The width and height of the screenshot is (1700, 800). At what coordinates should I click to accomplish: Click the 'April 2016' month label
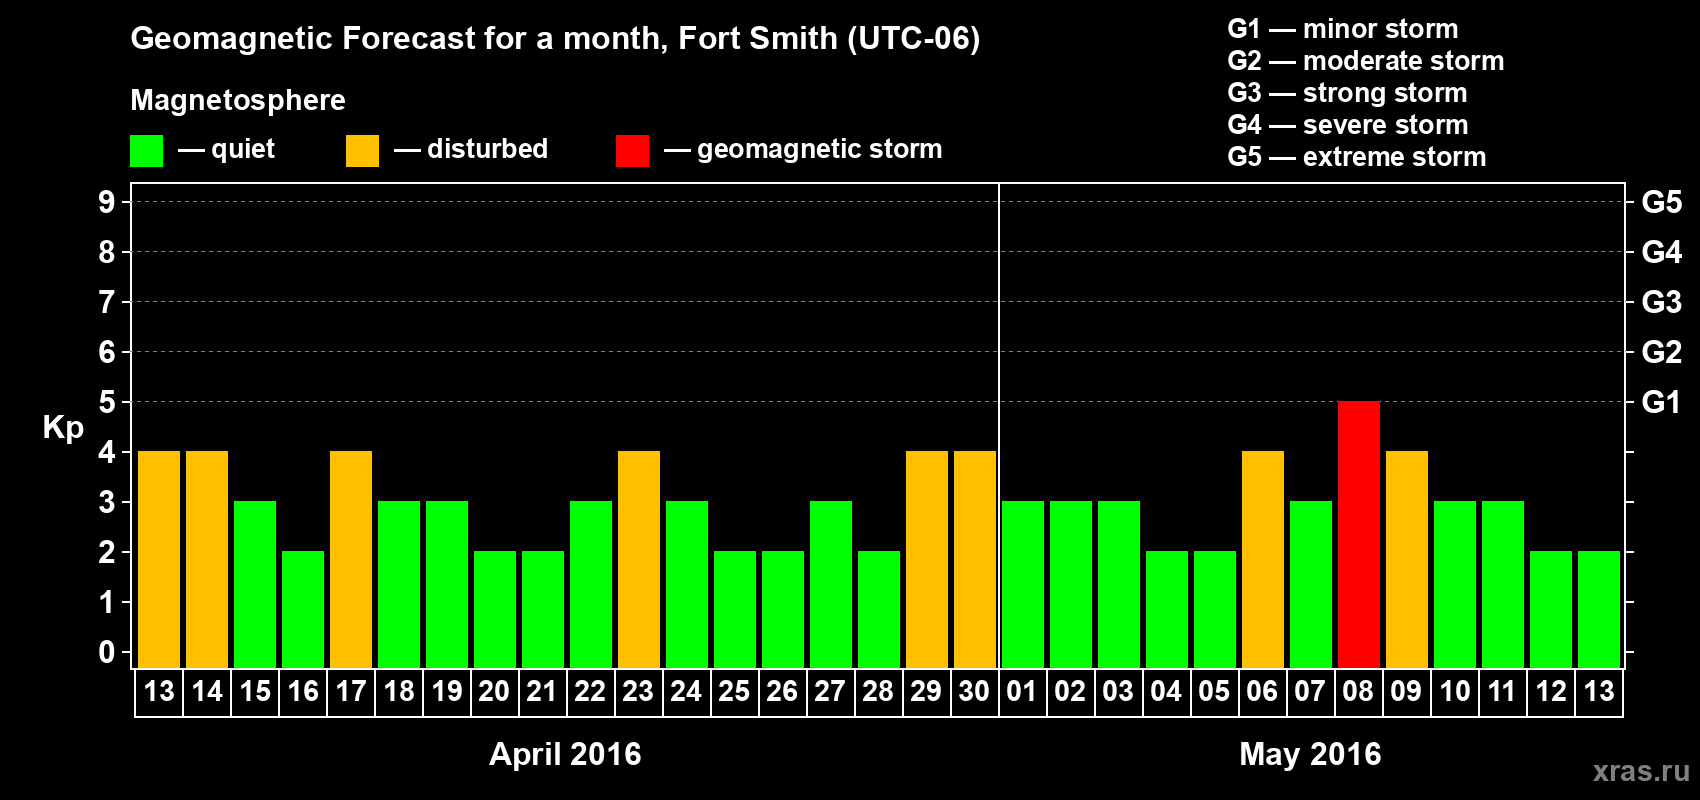(565, 754)
